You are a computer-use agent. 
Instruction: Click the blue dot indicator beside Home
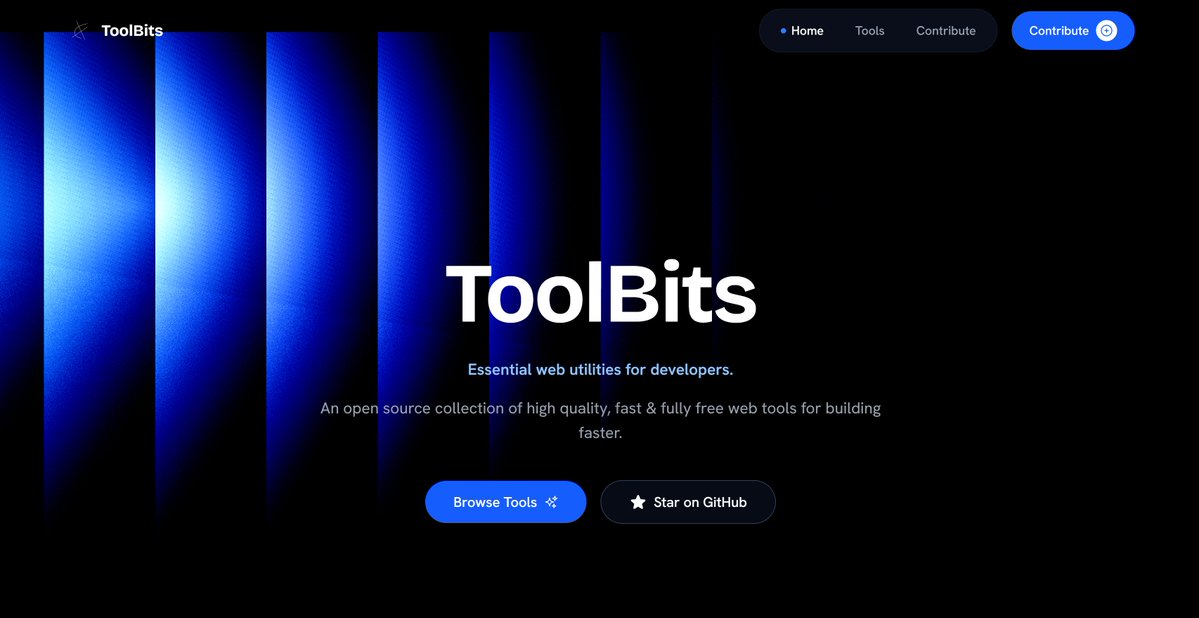click(784, 30)
